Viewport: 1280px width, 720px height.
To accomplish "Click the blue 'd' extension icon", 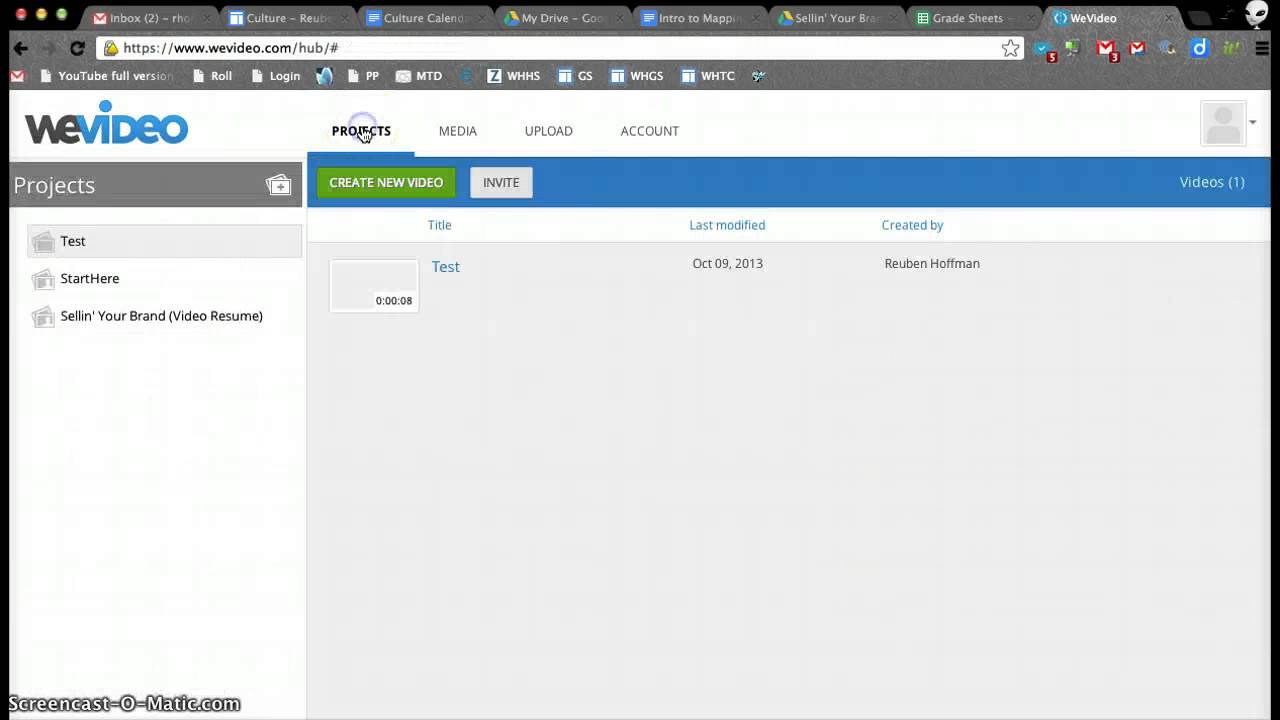I will [x=1200, y=48].
